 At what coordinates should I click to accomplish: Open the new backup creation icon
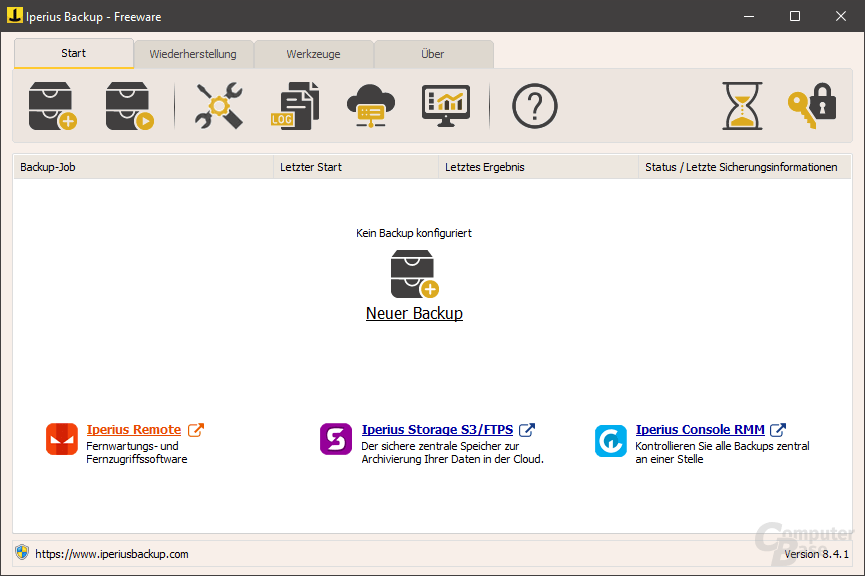49,105
